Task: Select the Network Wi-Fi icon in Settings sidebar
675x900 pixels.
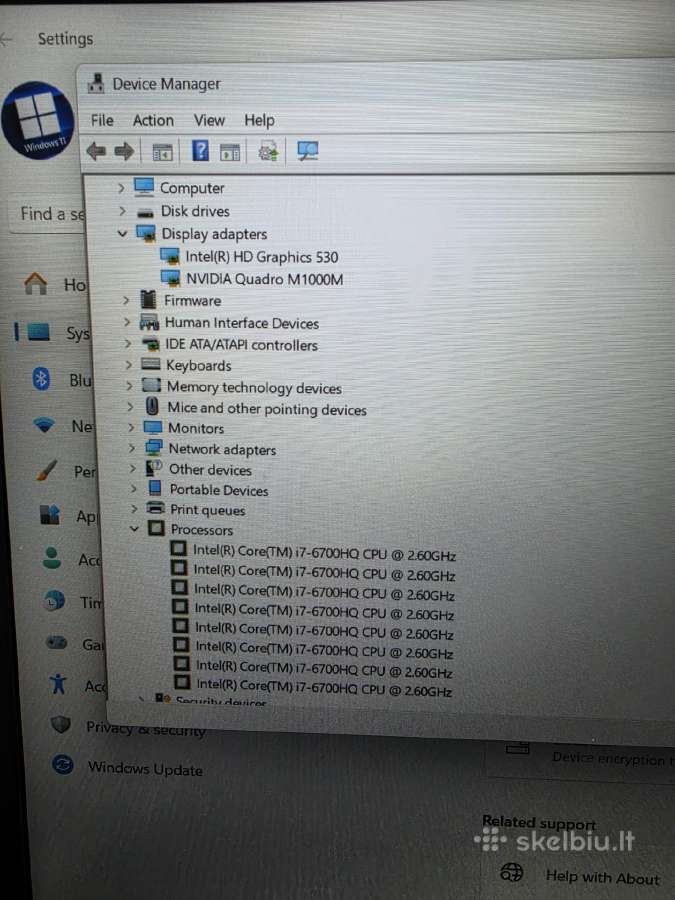Action: 44,425
